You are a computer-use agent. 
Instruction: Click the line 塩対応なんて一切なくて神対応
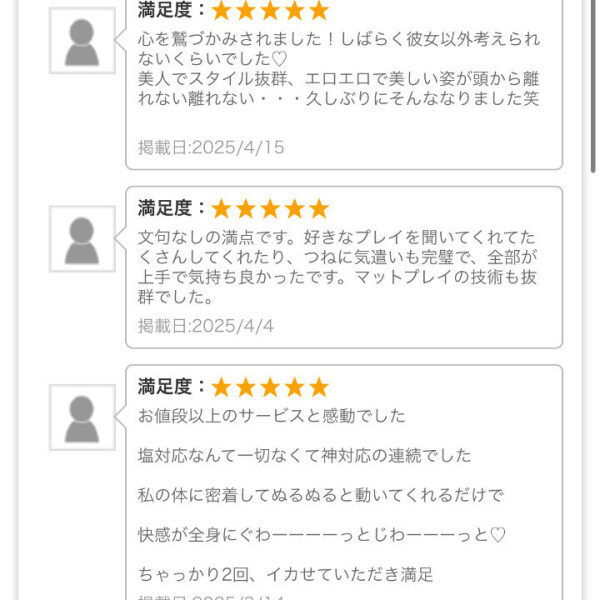tap(304, 456)
